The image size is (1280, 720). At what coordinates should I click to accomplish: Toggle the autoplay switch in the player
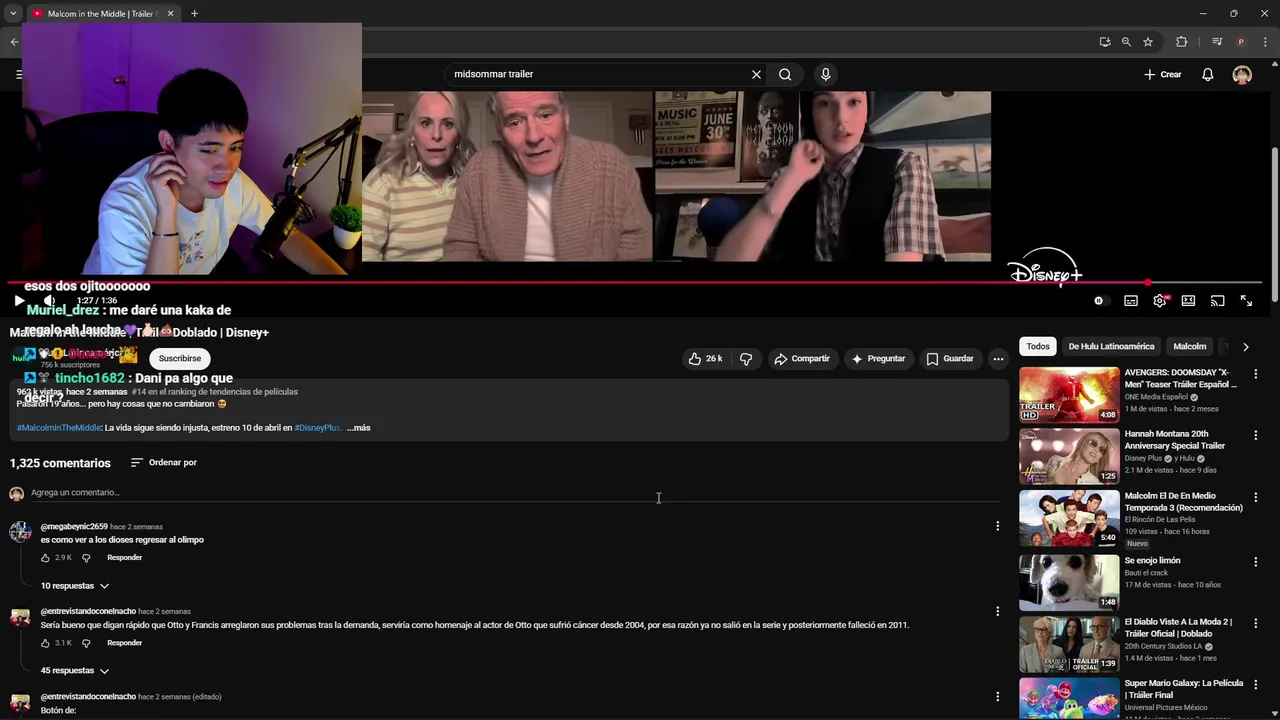(1099, 300)
